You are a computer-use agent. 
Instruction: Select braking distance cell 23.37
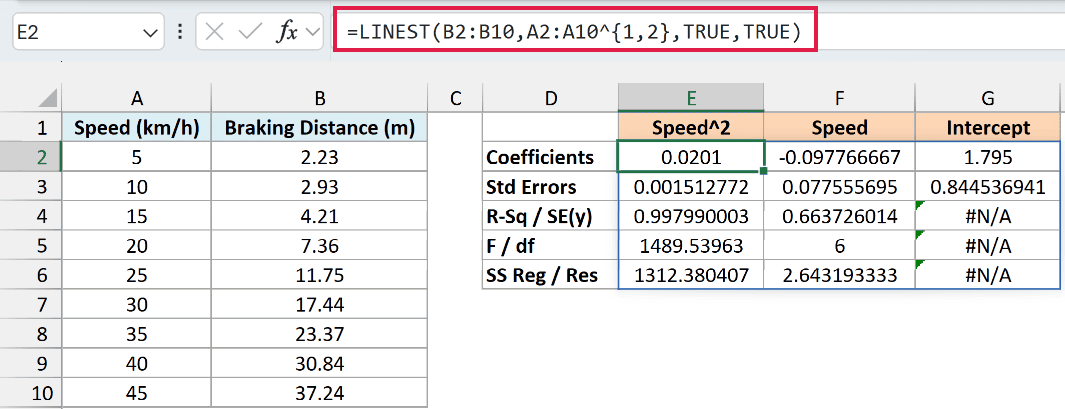click(319, 334)
